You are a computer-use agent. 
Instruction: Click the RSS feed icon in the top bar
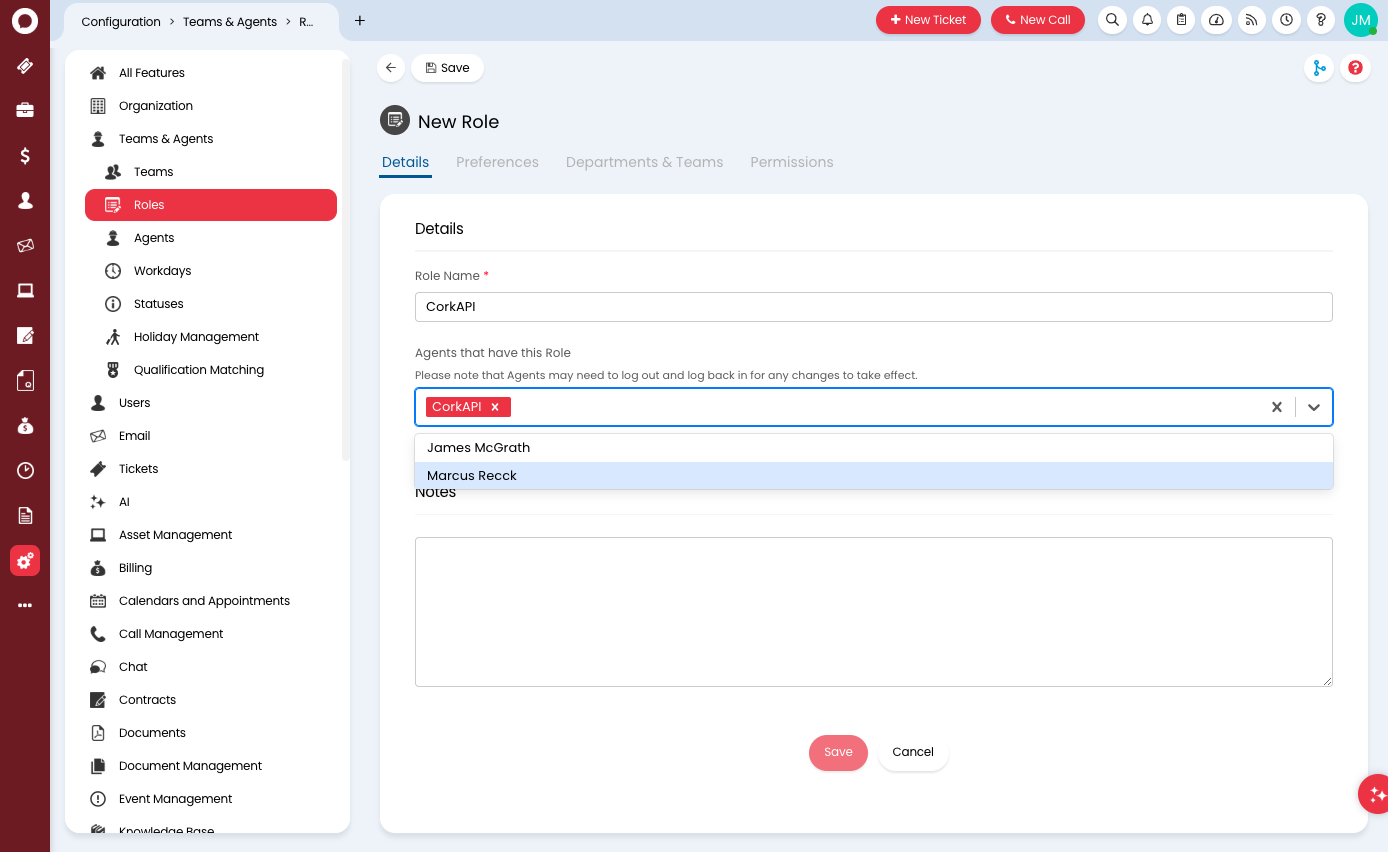[x=1251, y=20]
